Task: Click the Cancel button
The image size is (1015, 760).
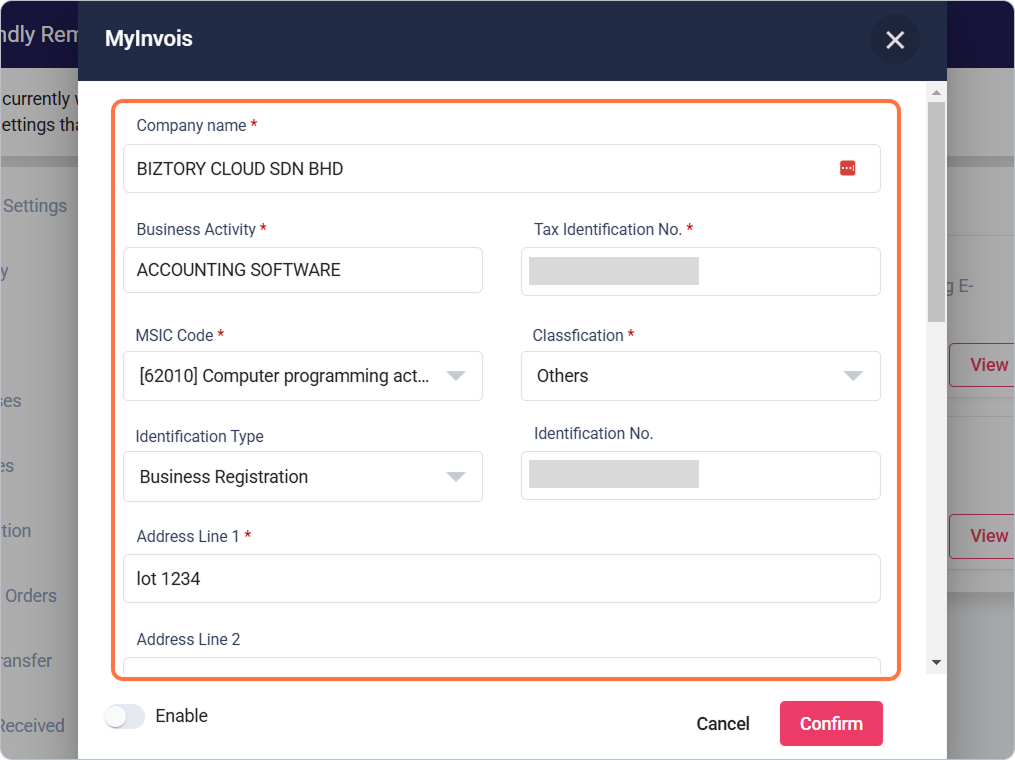Action: [x=722, y=724]
